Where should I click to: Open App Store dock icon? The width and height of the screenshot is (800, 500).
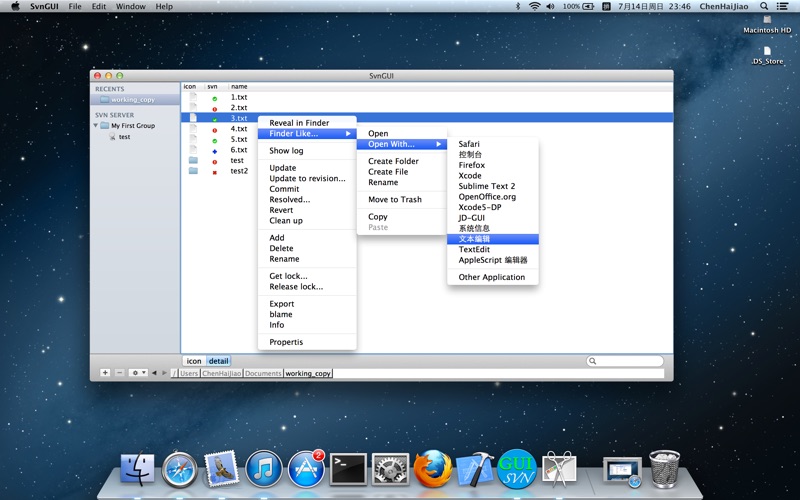306,468
